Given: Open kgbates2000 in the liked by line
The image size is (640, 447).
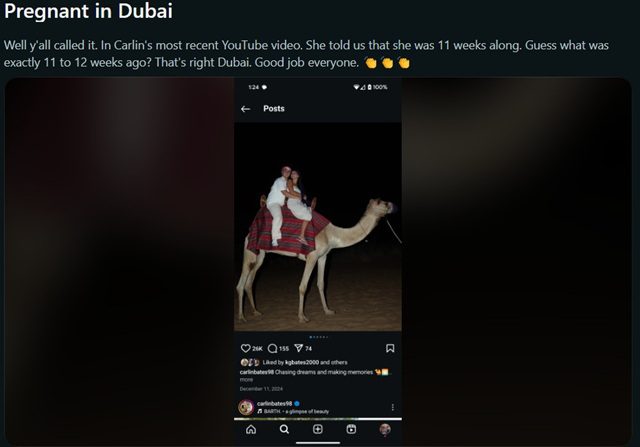Looking at the screenshot, I should point(302,362).
